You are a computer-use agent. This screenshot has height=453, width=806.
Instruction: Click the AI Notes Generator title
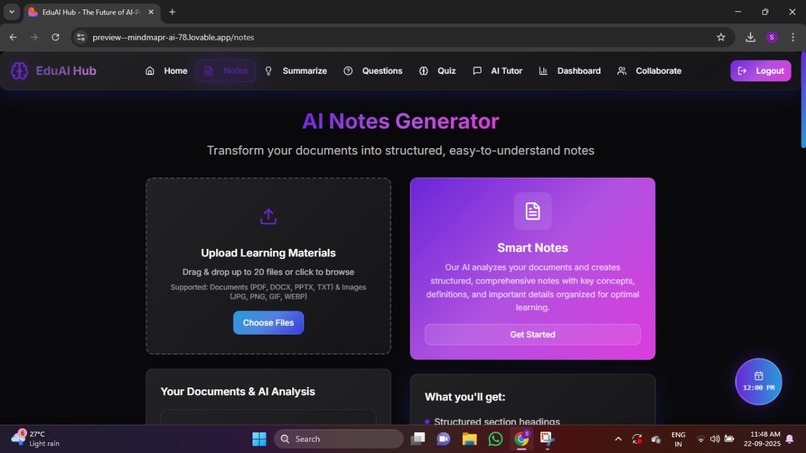coord(400,121)
